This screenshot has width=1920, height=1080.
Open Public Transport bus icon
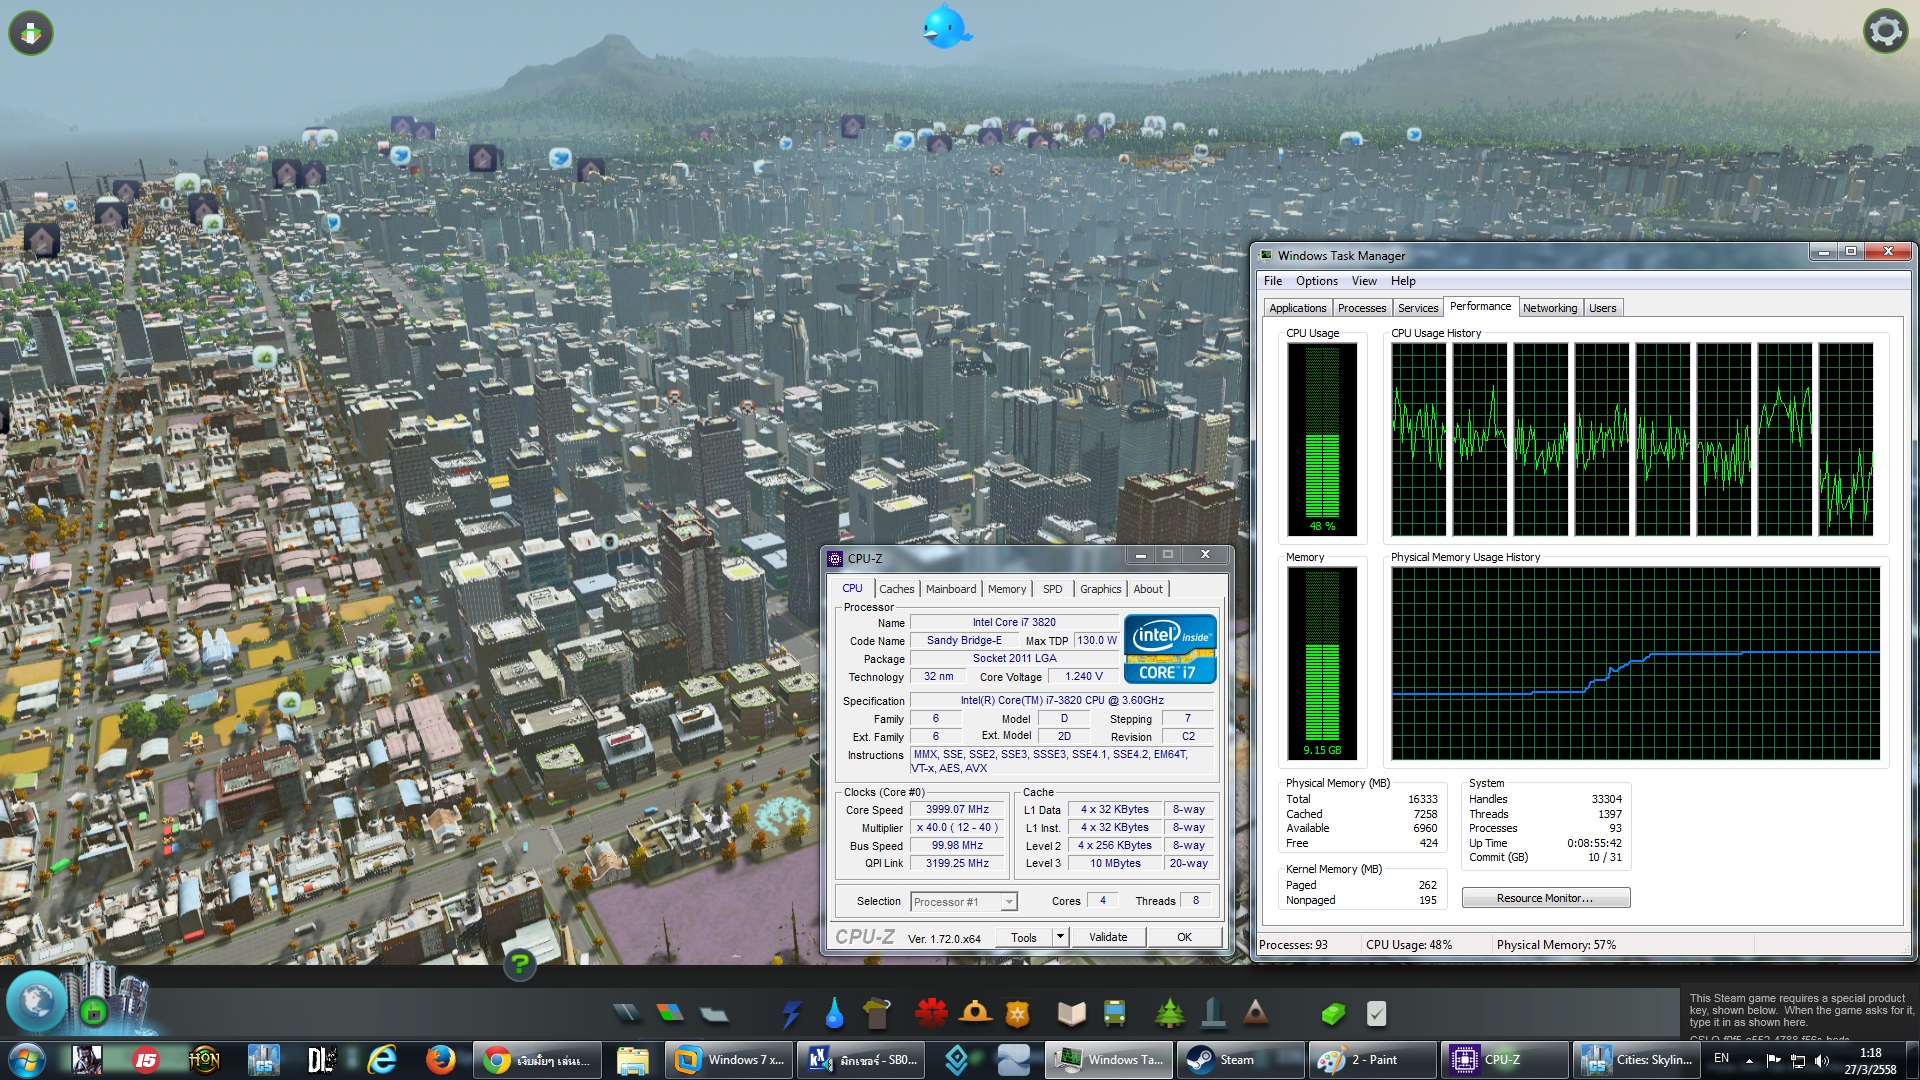click(1114, 1014)
